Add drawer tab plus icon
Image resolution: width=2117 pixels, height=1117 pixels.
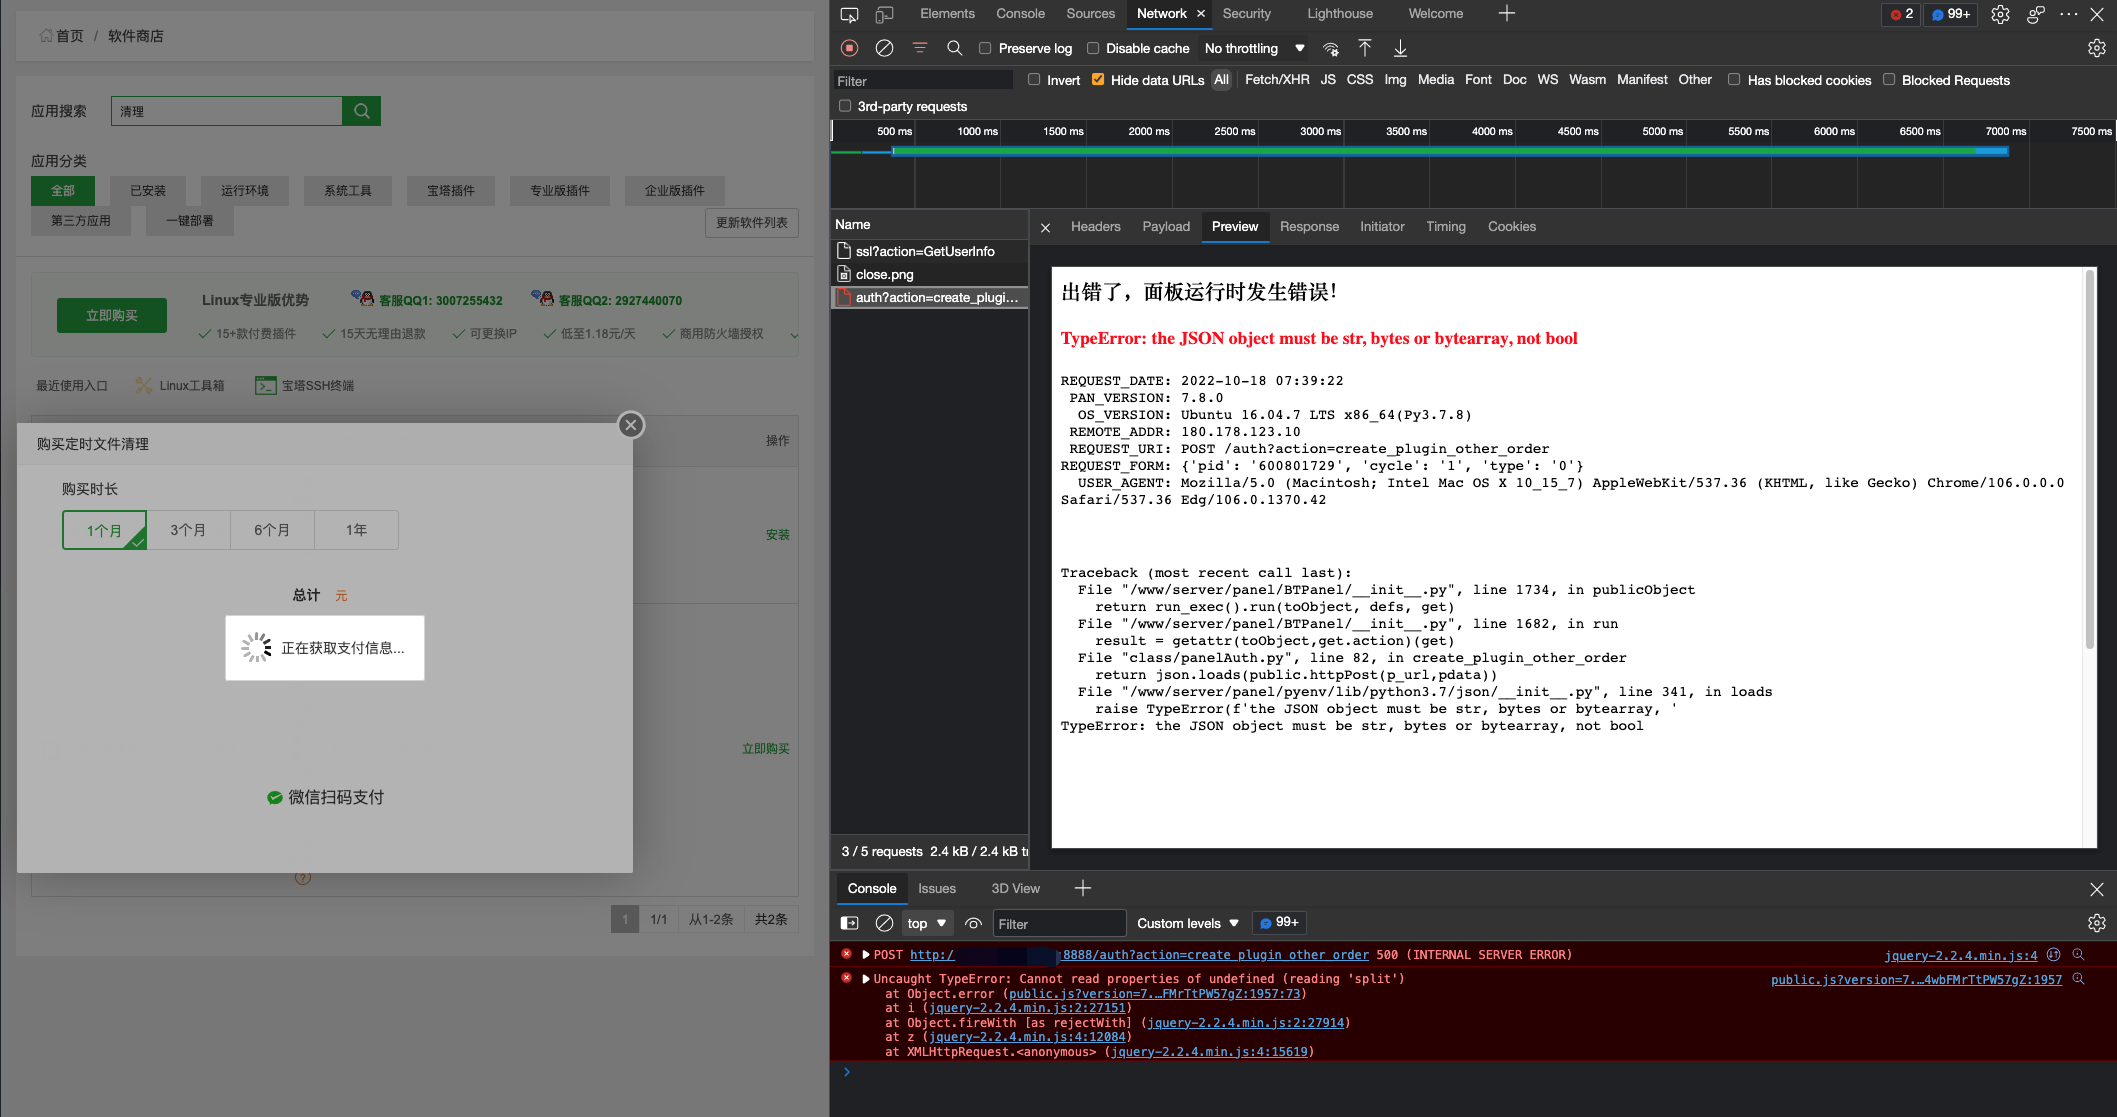(1082, 888)
